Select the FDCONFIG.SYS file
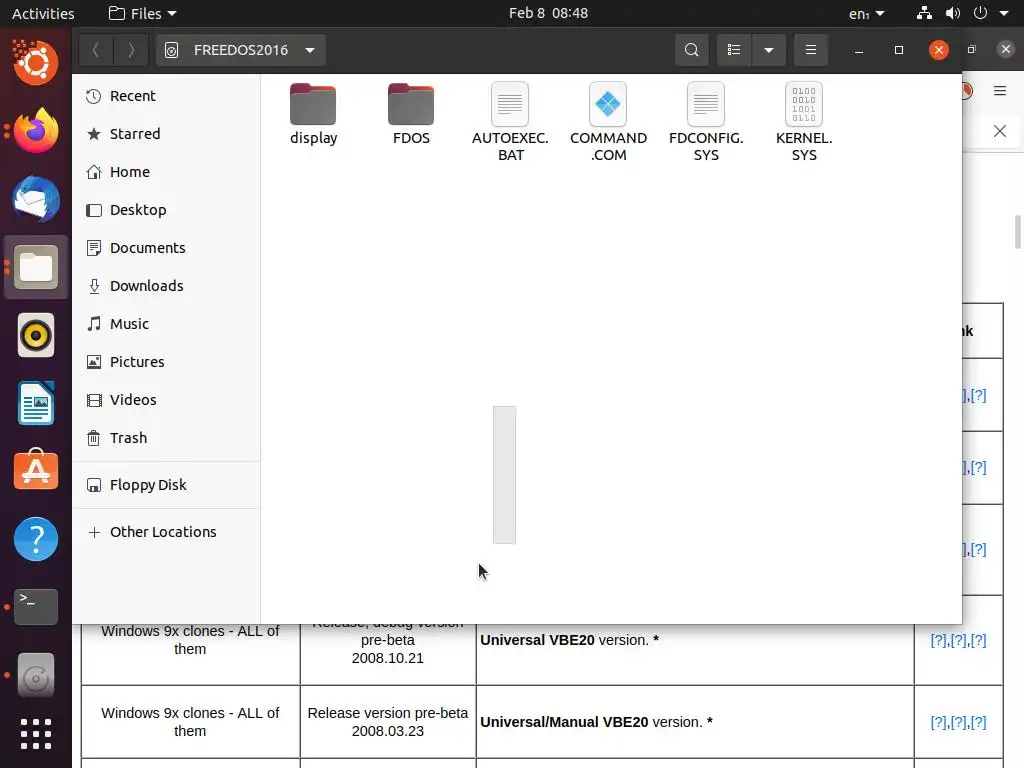 point(706,122)
